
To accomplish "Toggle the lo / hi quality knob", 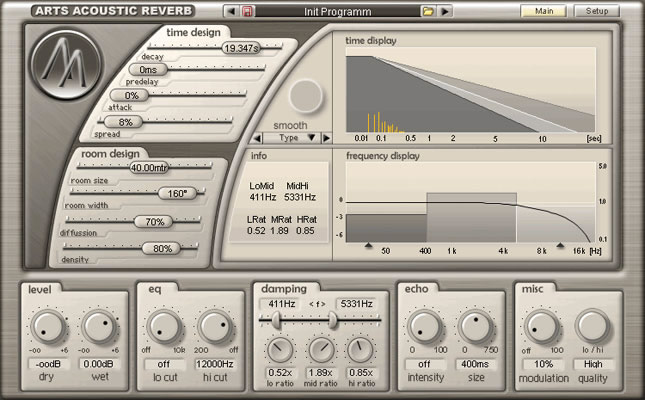I will [592, 326].
